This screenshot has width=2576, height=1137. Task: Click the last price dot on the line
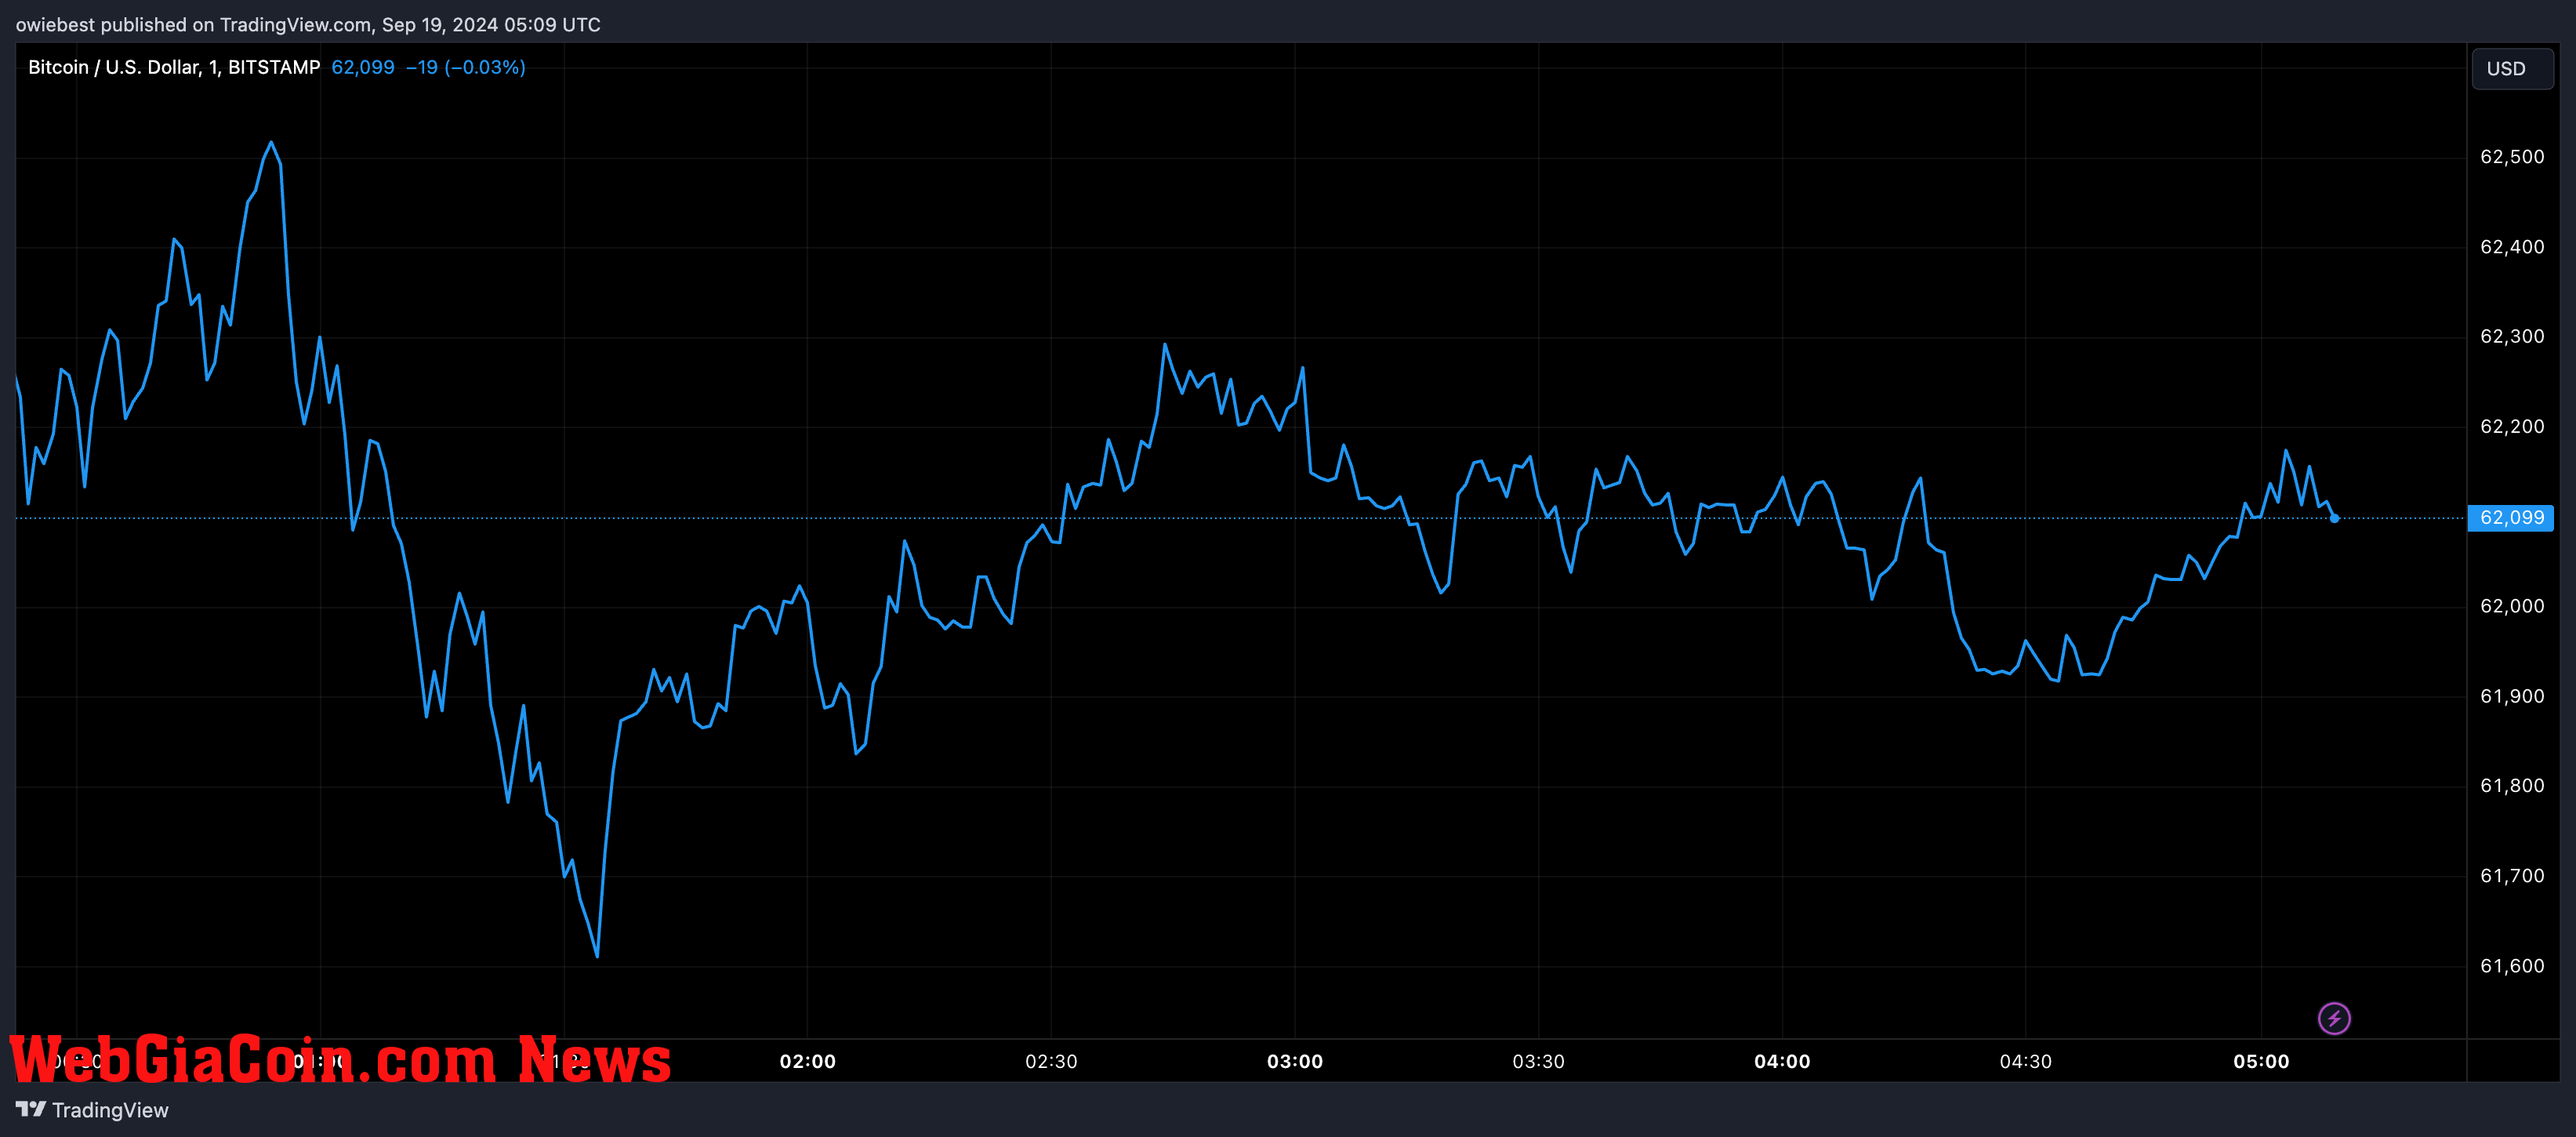pyautogui.click(x=2334, y=518)
